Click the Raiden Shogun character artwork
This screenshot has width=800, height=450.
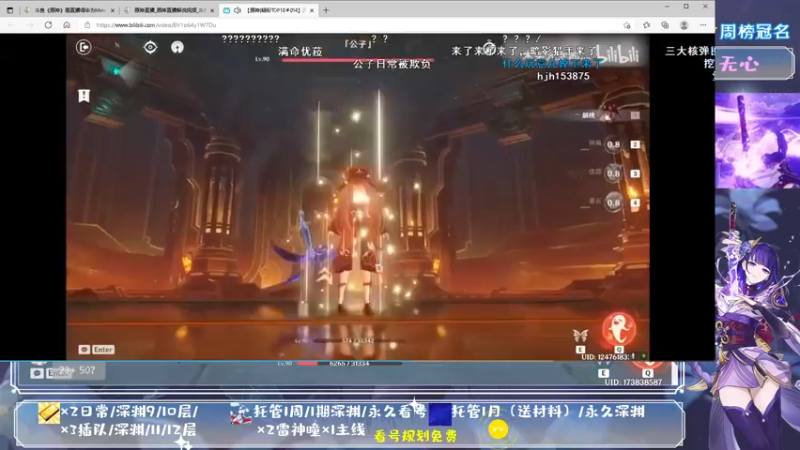click(x=756, y=321)
